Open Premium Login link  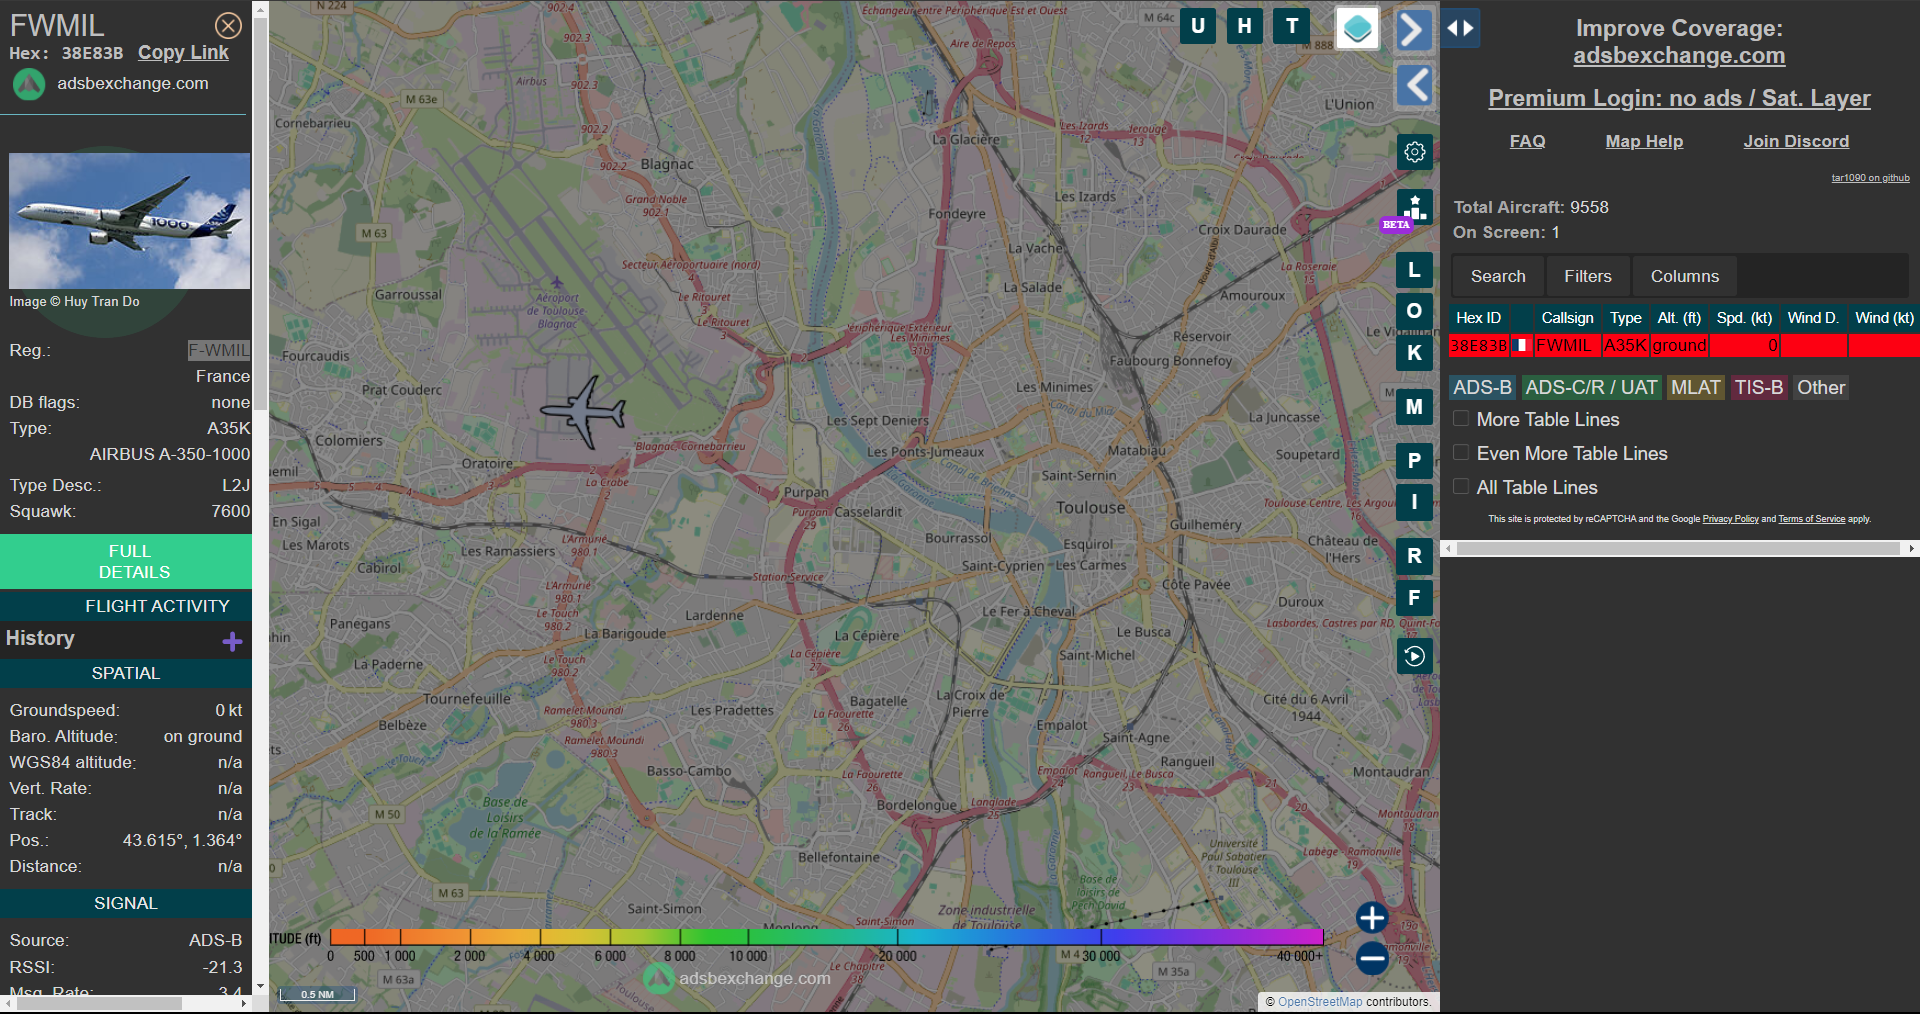1679,98
